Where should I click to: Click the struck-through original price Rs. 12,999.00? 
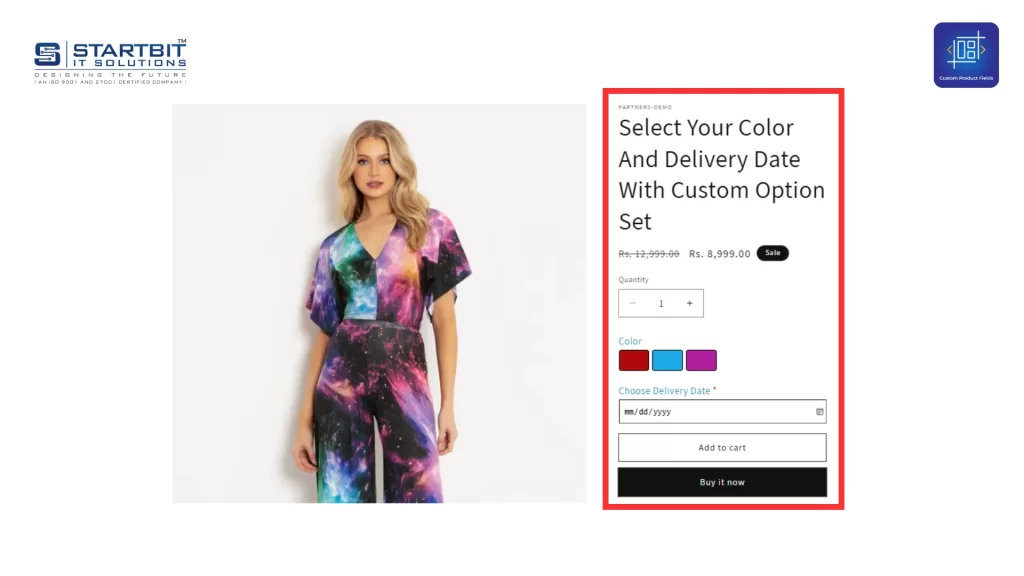(648, 253)
